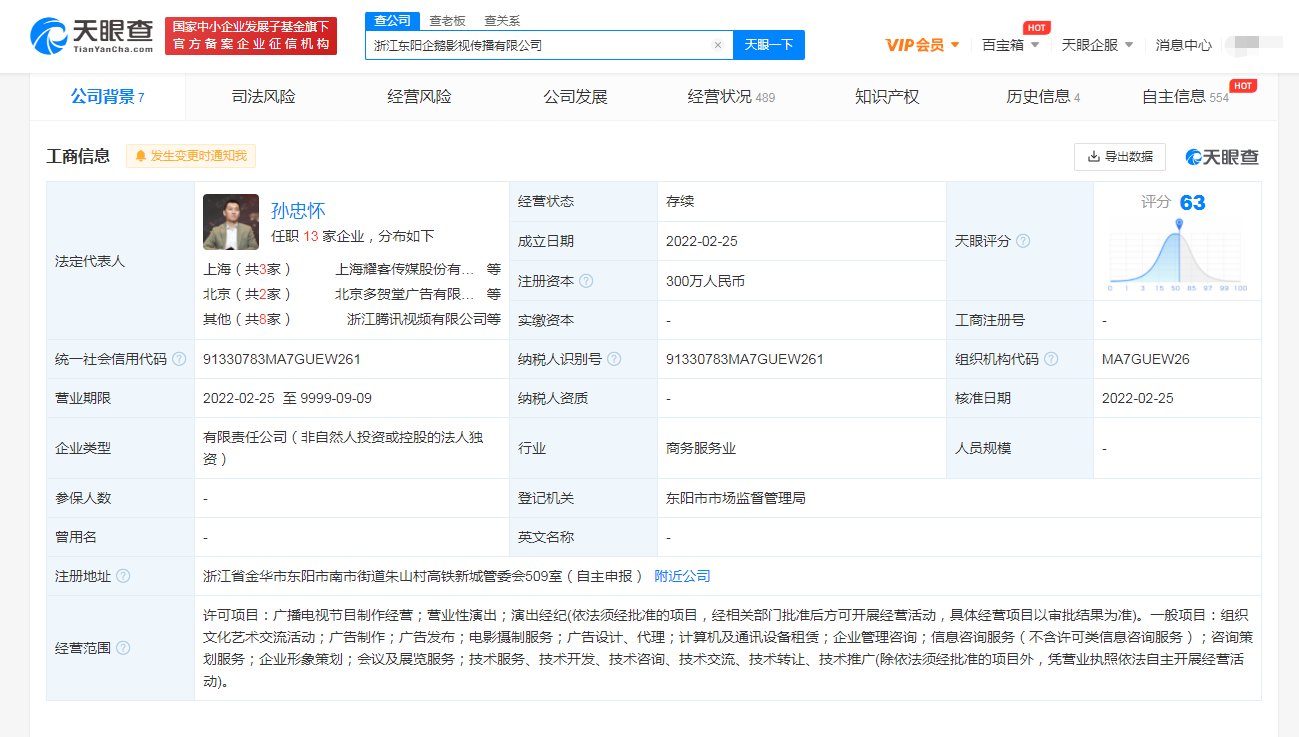Open the 百宝箱 dropdown

(x=1010, y=45)
